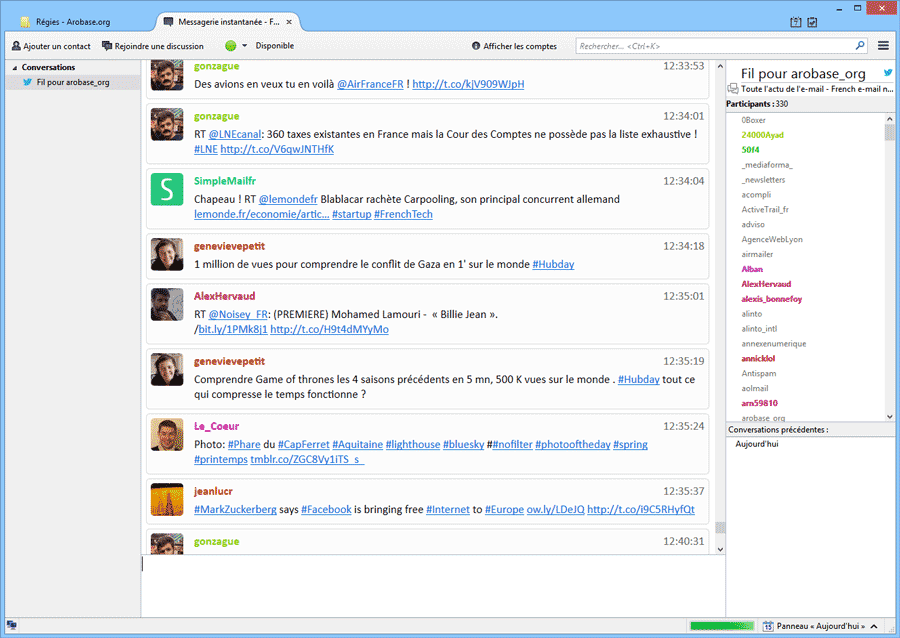Select the Messagerie instantanée tab

pos(228,22)
